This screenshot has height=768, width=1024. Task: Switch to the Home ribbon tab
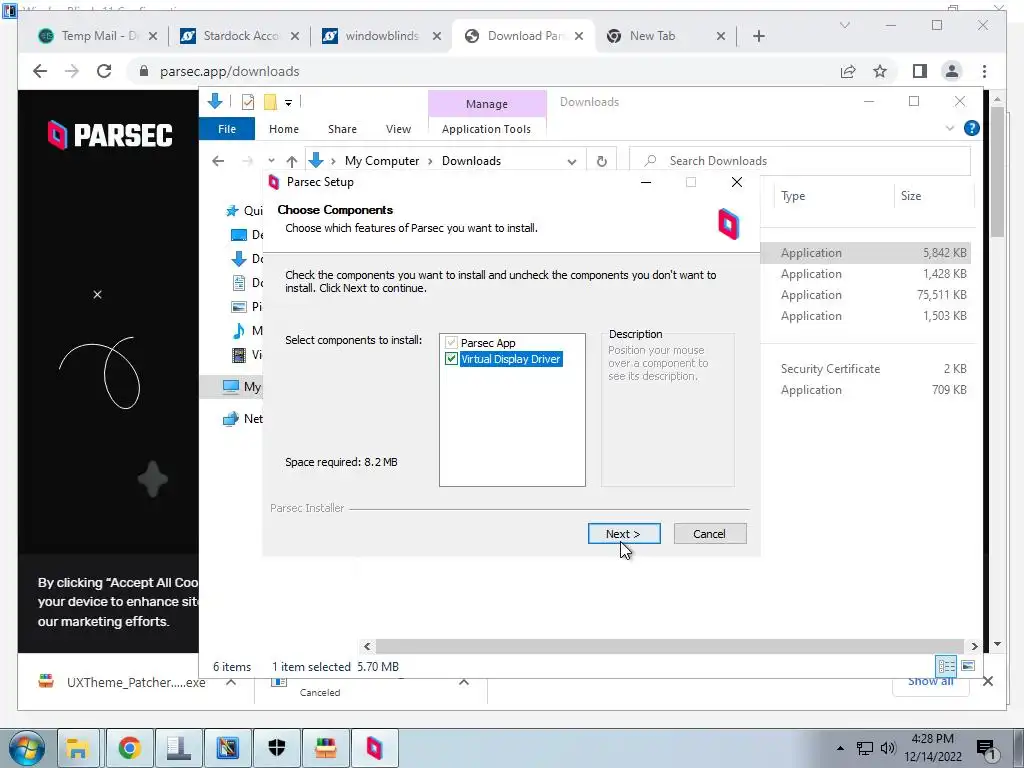(283, 129)
